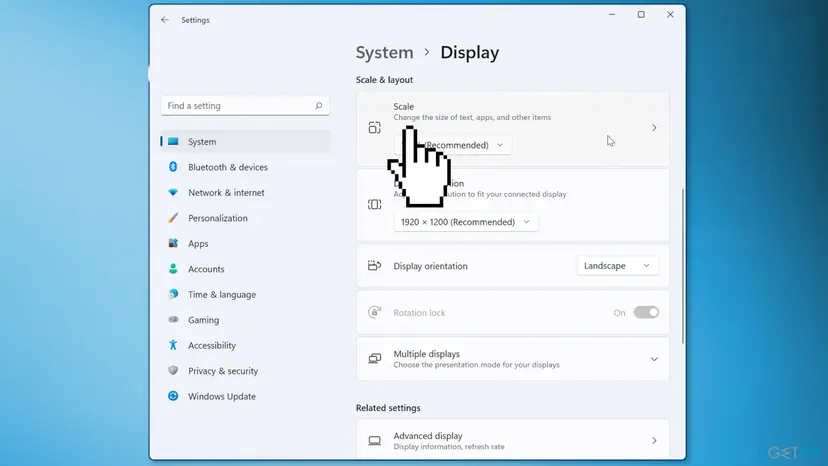This screenshot has height=466, width=828.
Task: Click the Privacy shield icon
Action: (x=173, y=370)
